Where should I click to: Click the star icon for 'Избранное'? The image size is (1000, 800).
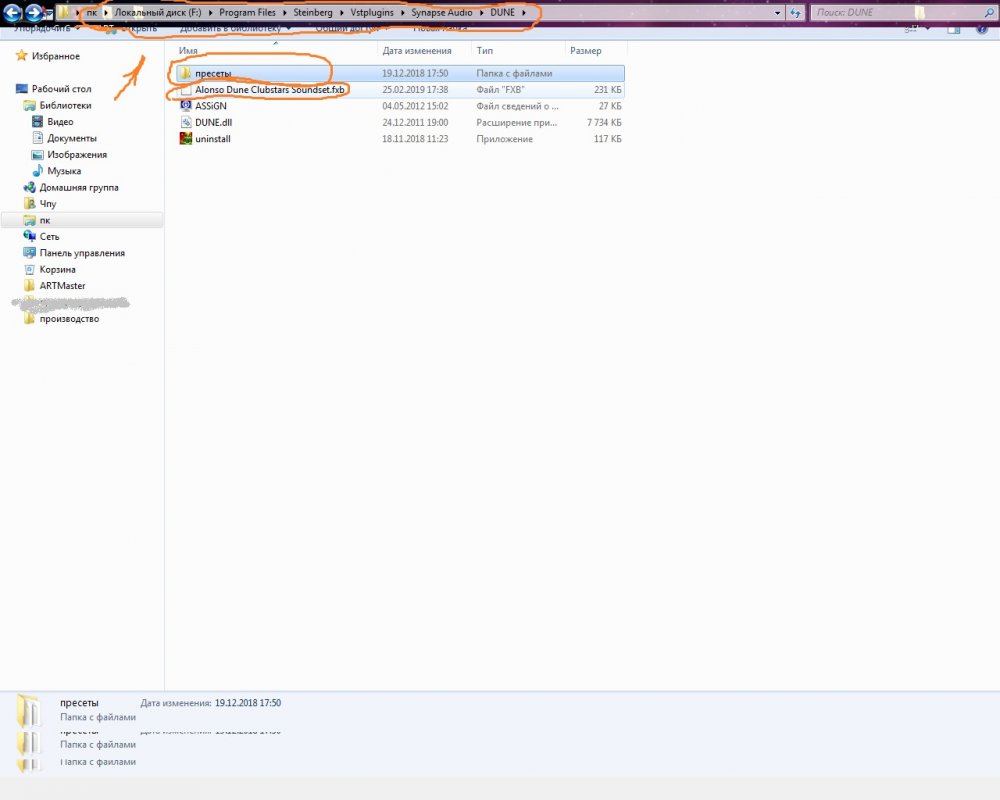pos(22,56)
